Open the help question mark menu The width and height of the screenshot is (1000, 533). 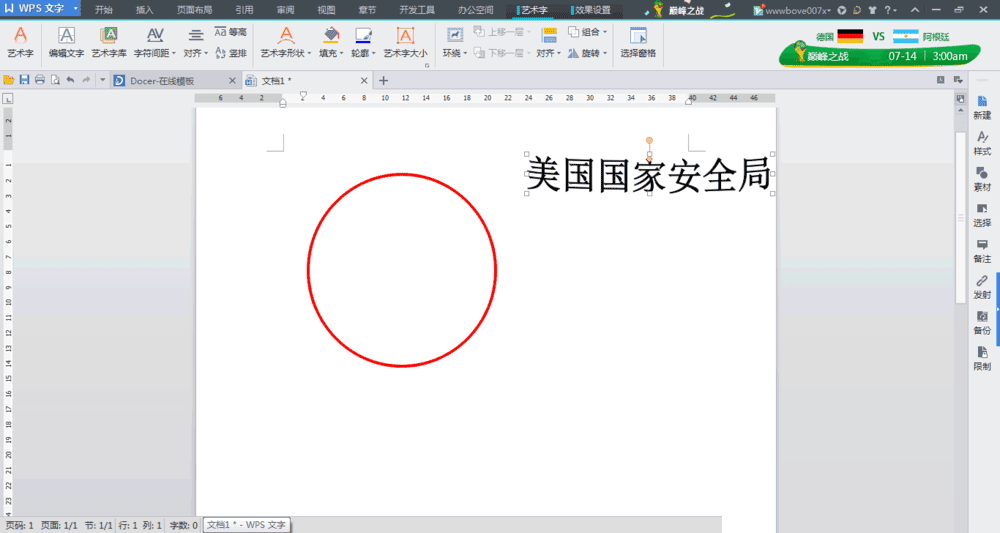[x=890, y=10]
